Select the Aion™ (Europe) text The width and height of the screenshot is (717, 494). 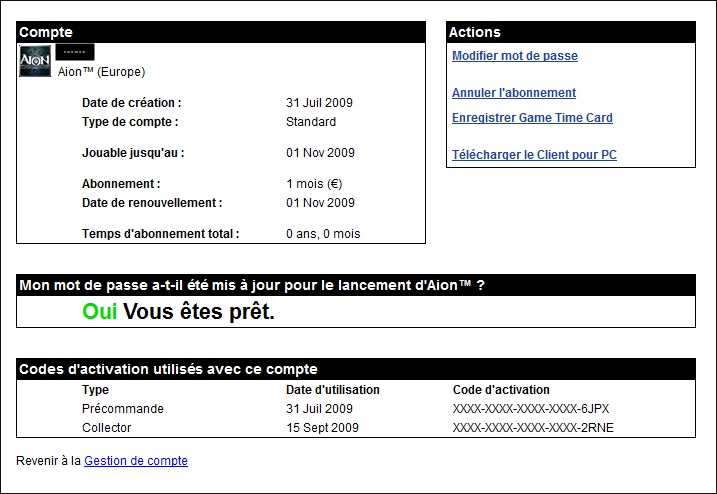tap(102, 72)
